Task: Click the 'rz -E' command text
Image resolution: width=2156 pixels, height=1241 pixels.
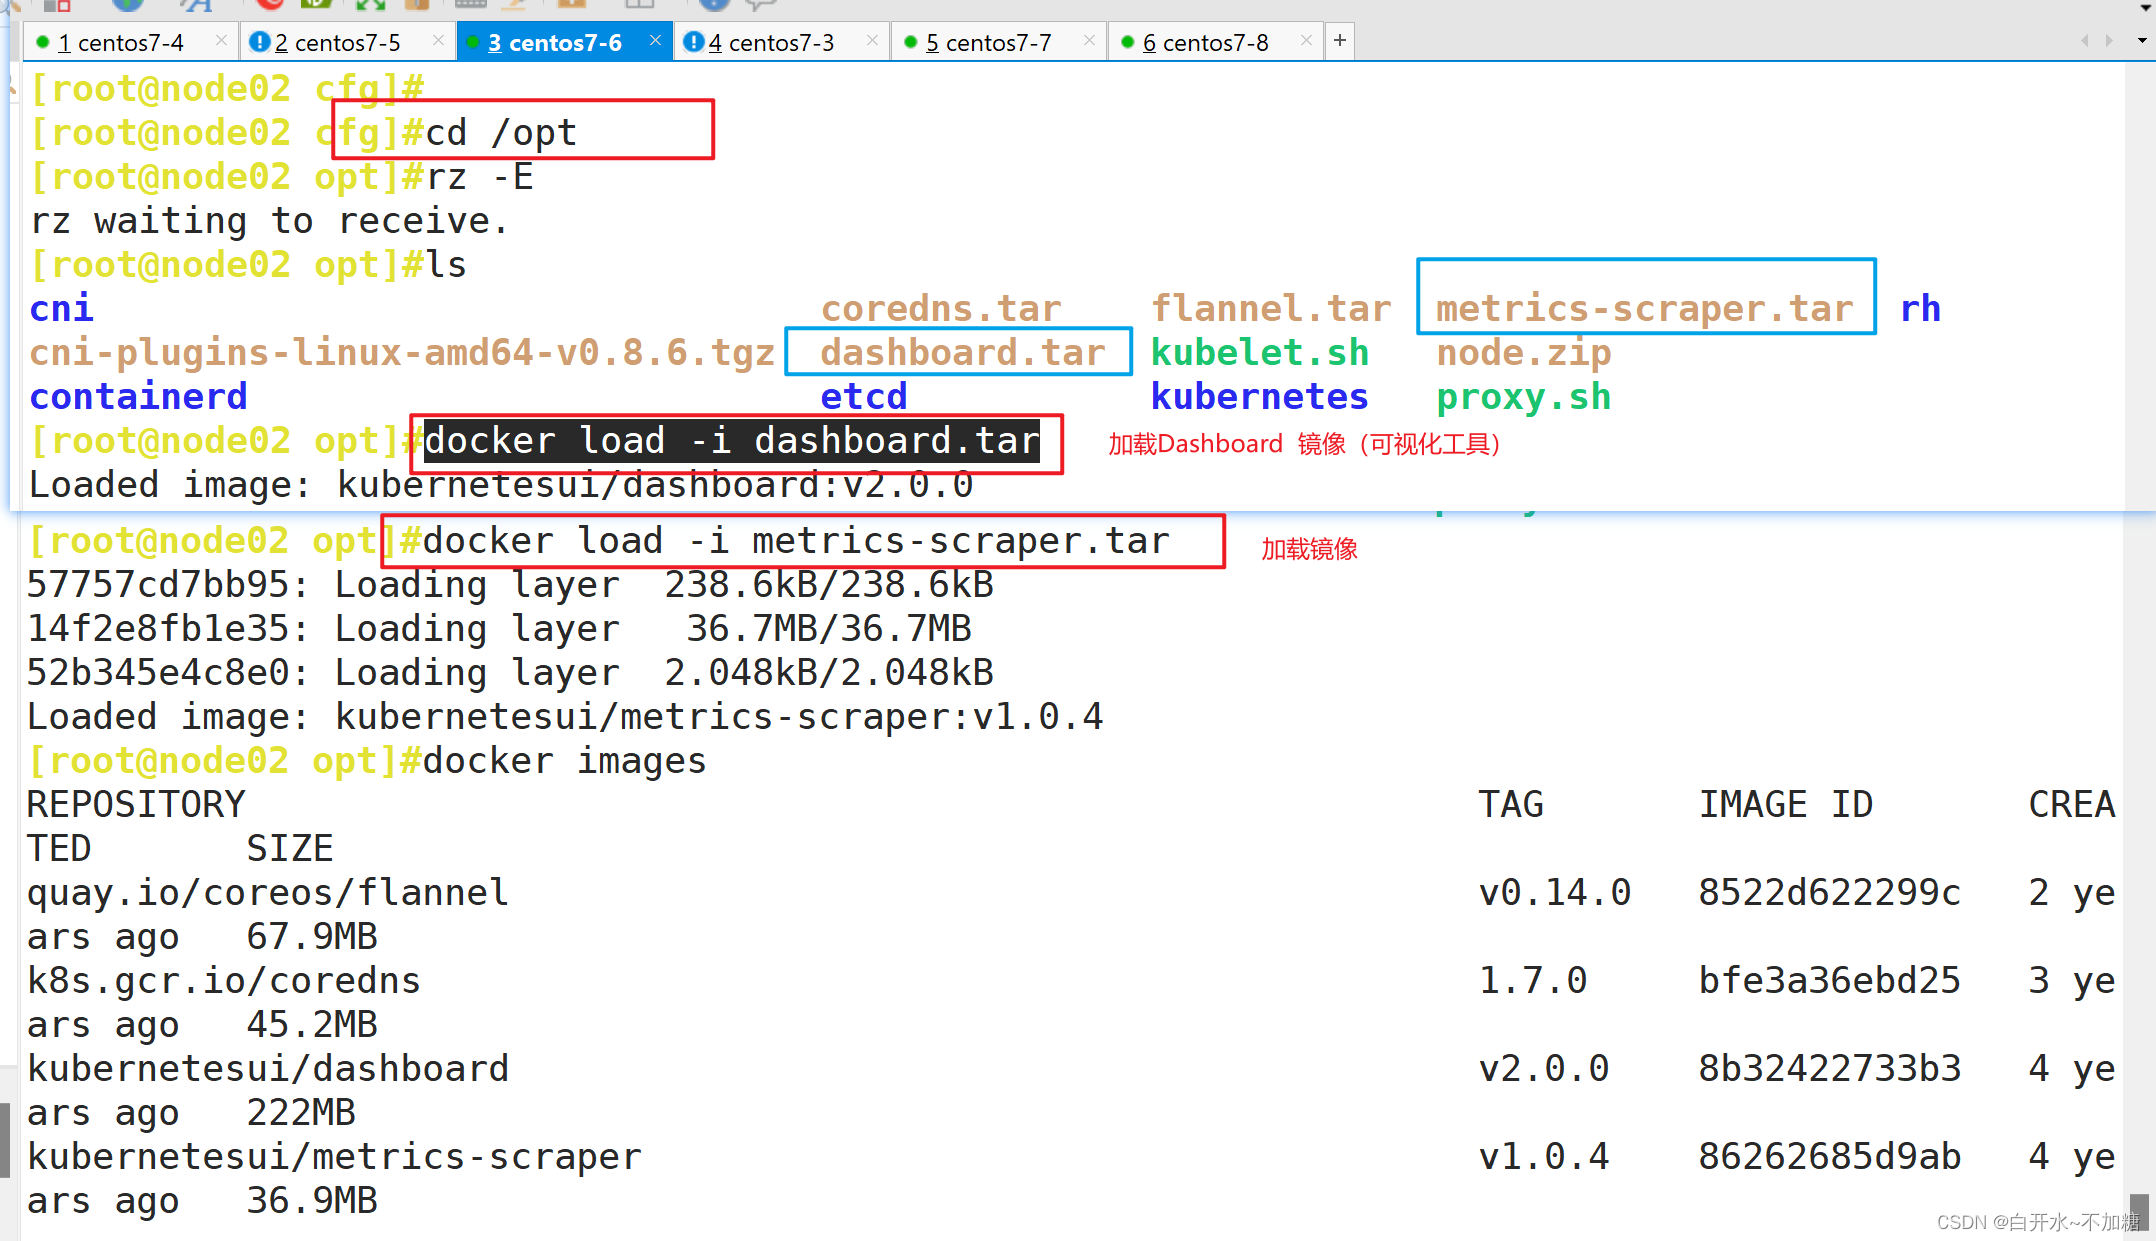Action: pos(480,177)
